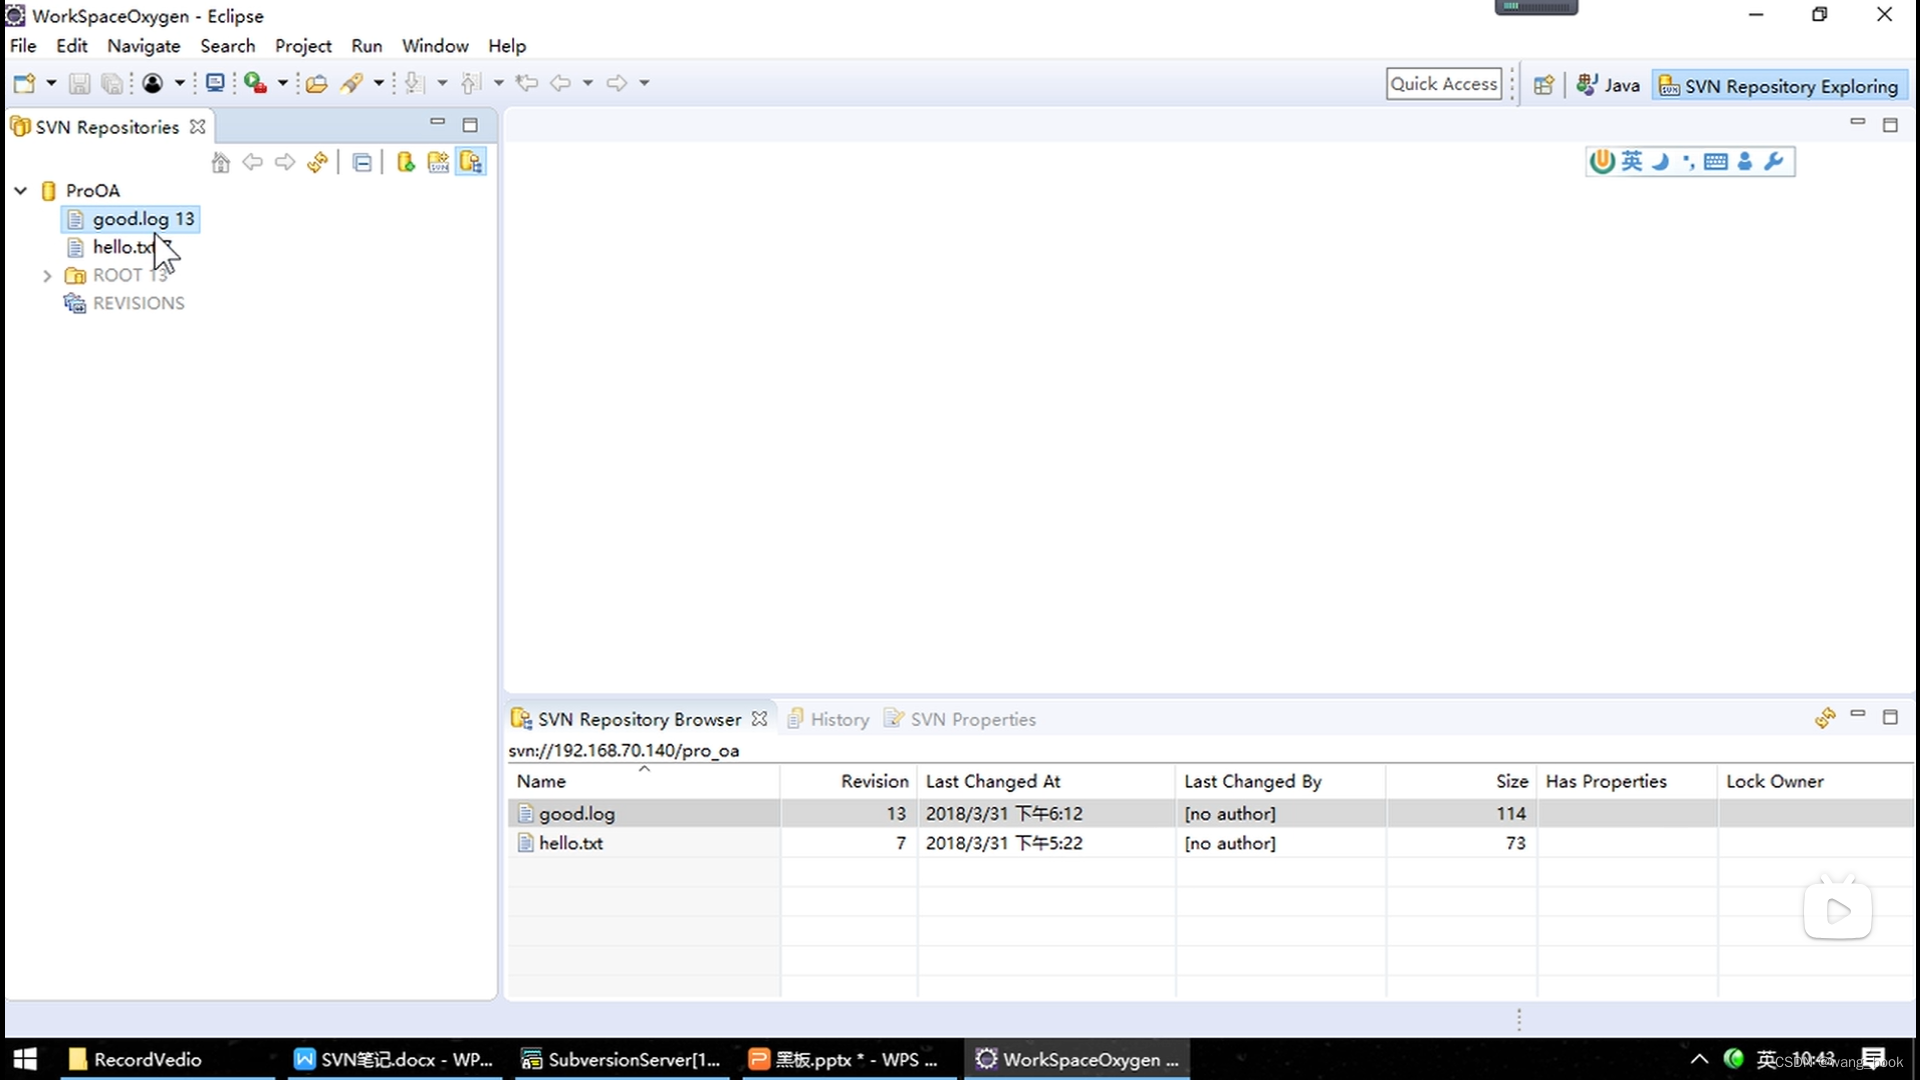The width and height of the screenshot is (1920, 1080).
Task: Select the REVISIONS tree node
Action: [x=125, y=303]
